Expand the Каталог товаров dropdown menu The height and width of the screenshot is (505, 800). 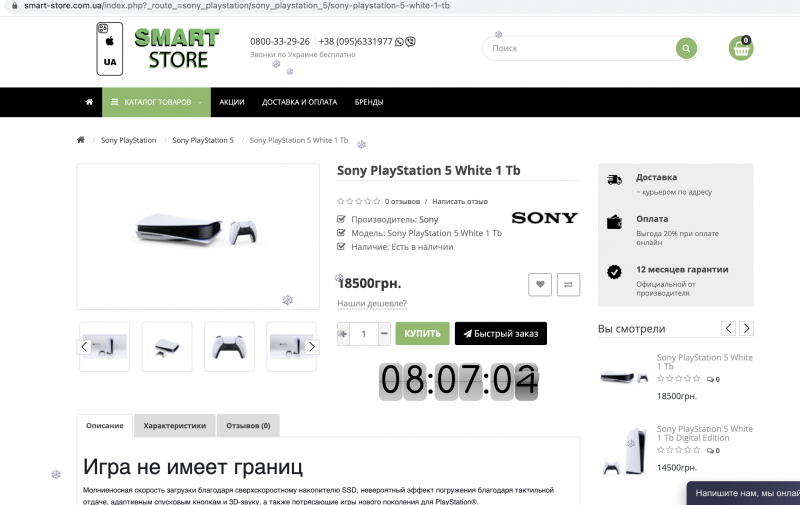156,102
